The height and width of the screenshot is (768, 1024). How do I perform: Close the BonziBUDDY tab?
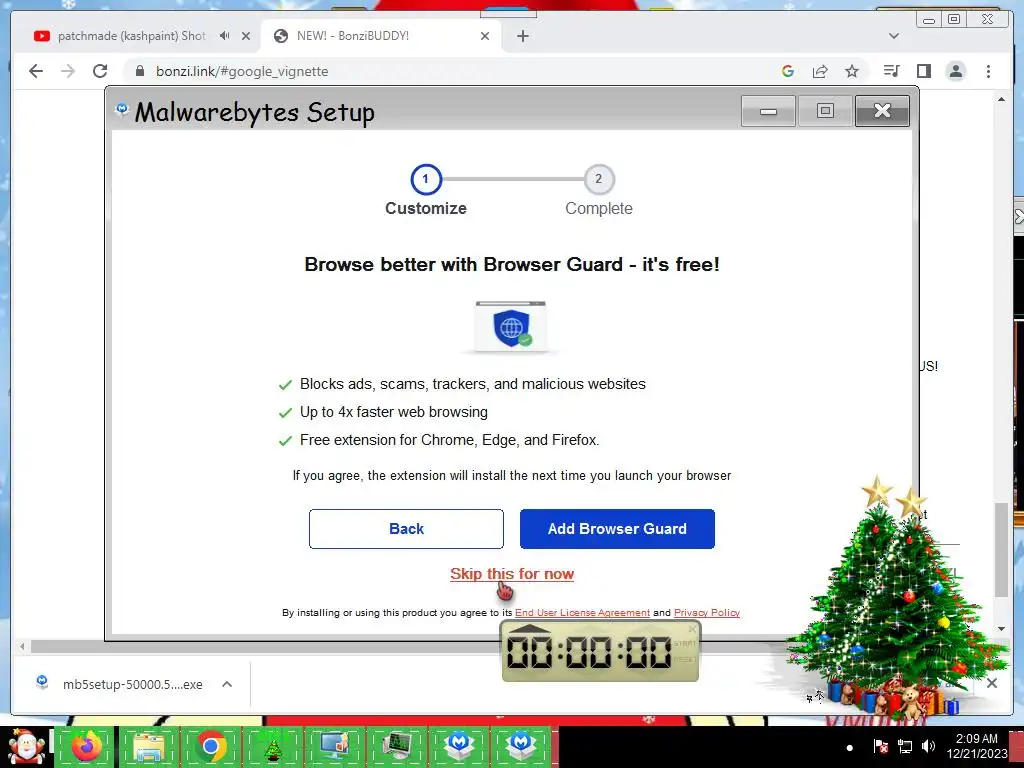[x=485, y=36]
